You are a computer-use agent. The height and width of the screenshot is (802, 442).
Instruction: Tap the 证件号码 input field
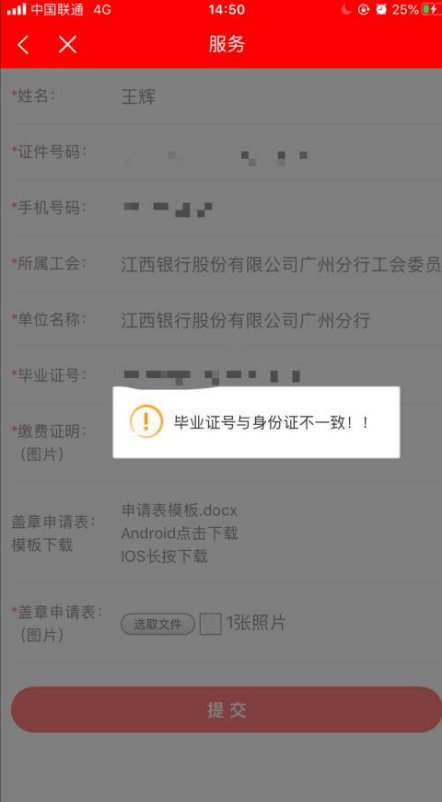221,152
